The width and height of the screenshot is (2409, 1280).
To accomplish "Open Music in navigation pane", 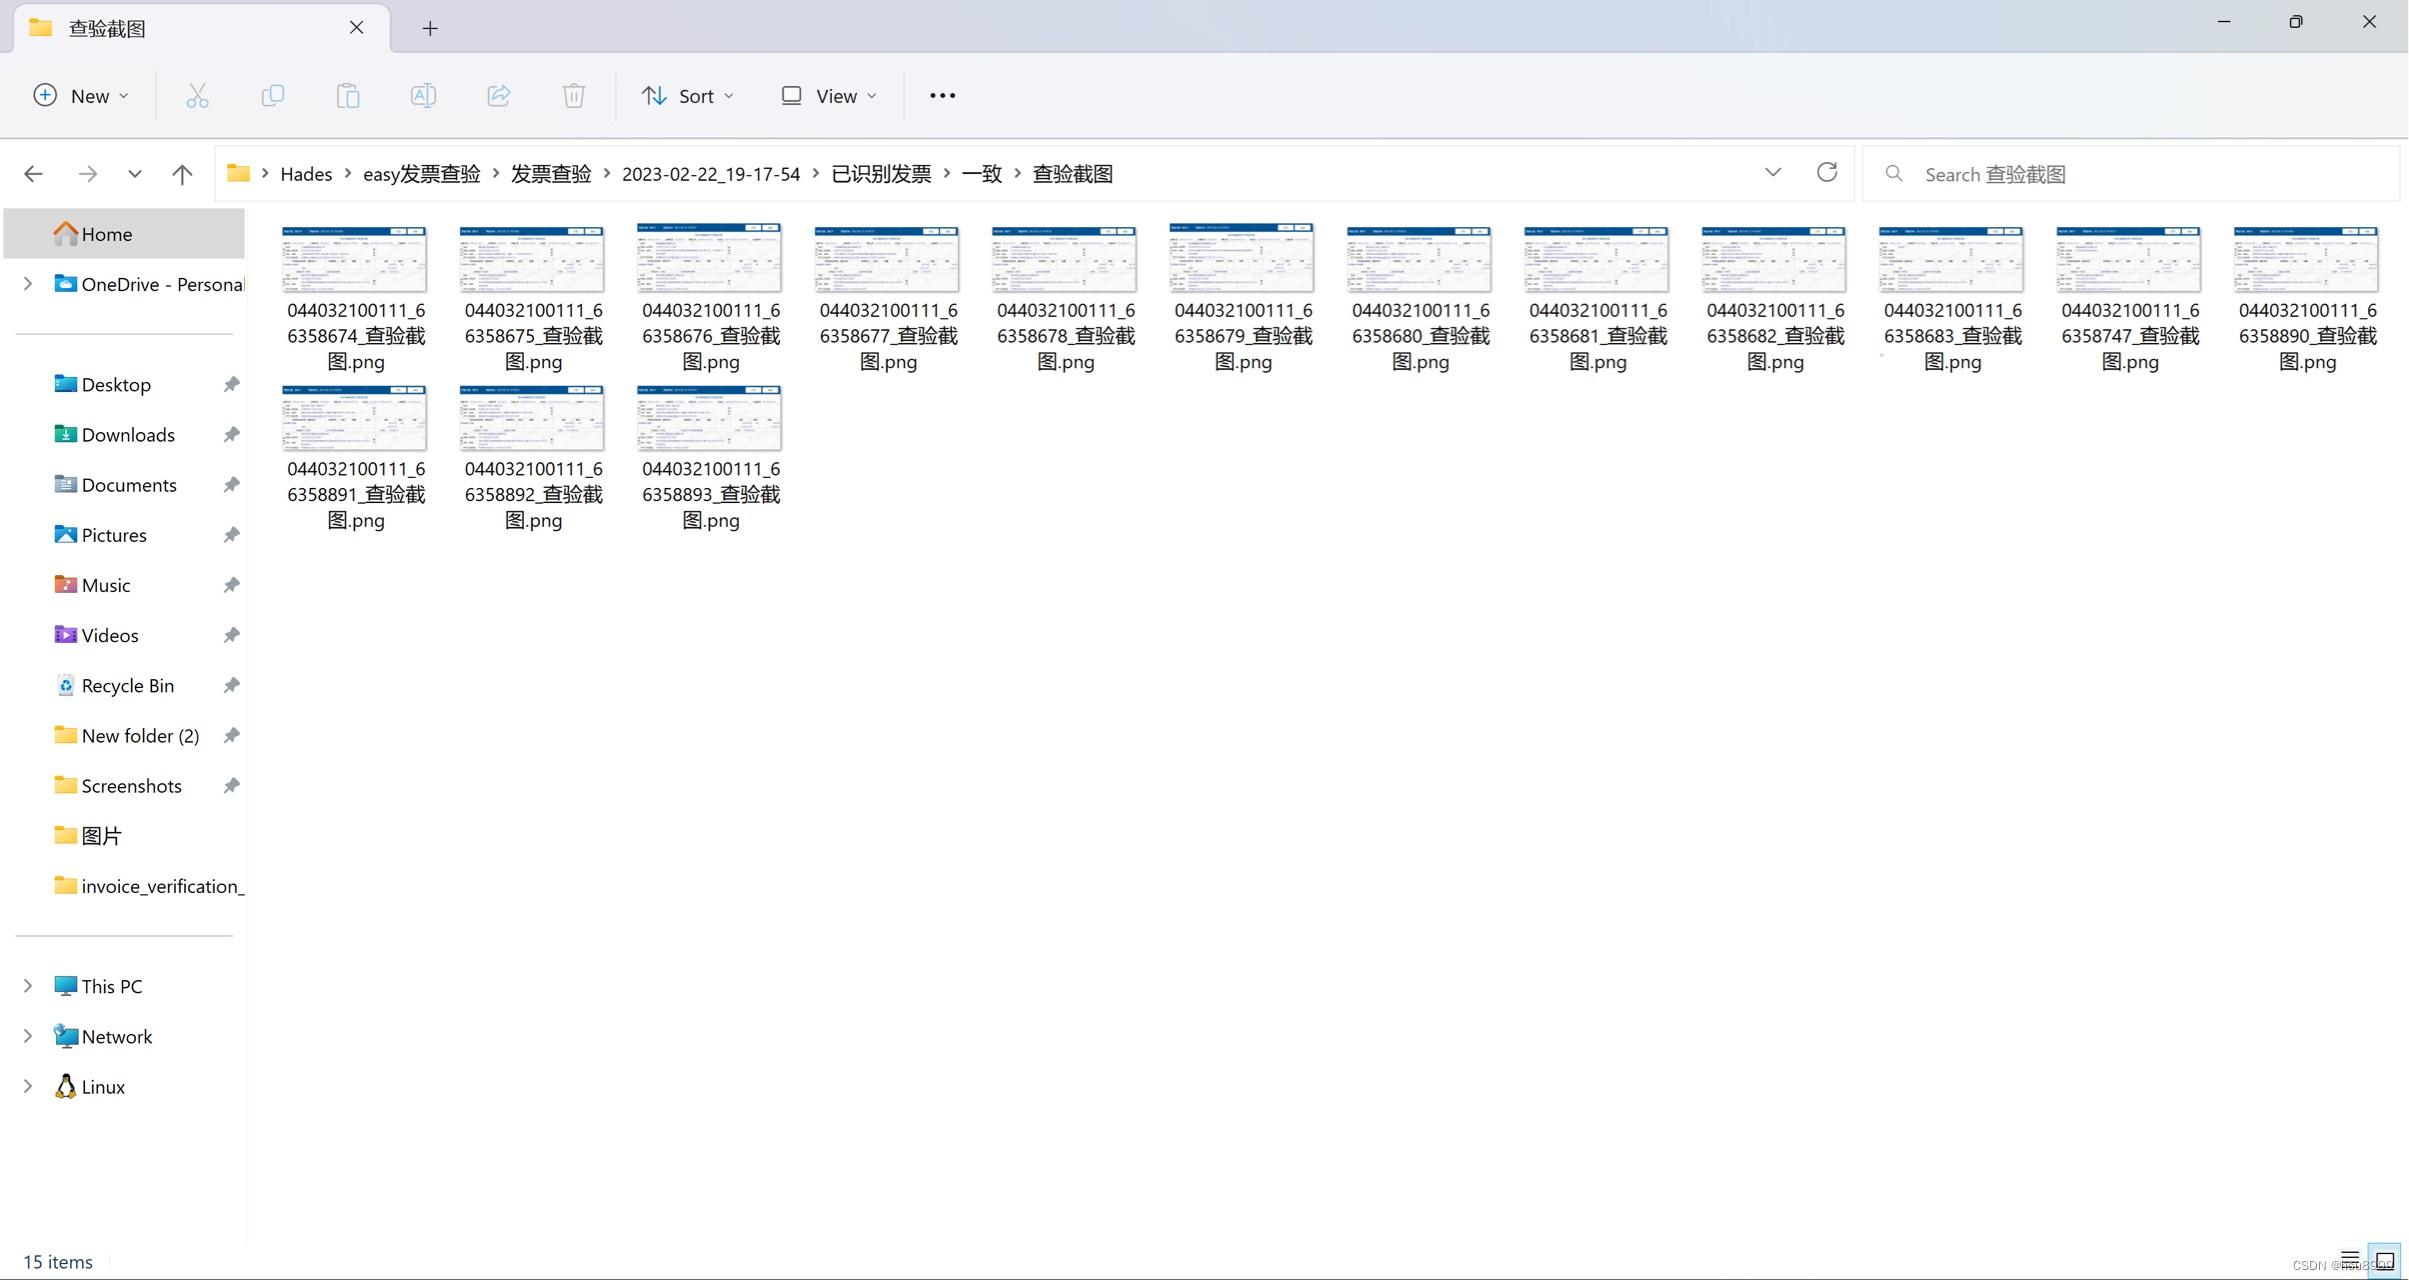I will pyautogui.click(x=106, y=585).
